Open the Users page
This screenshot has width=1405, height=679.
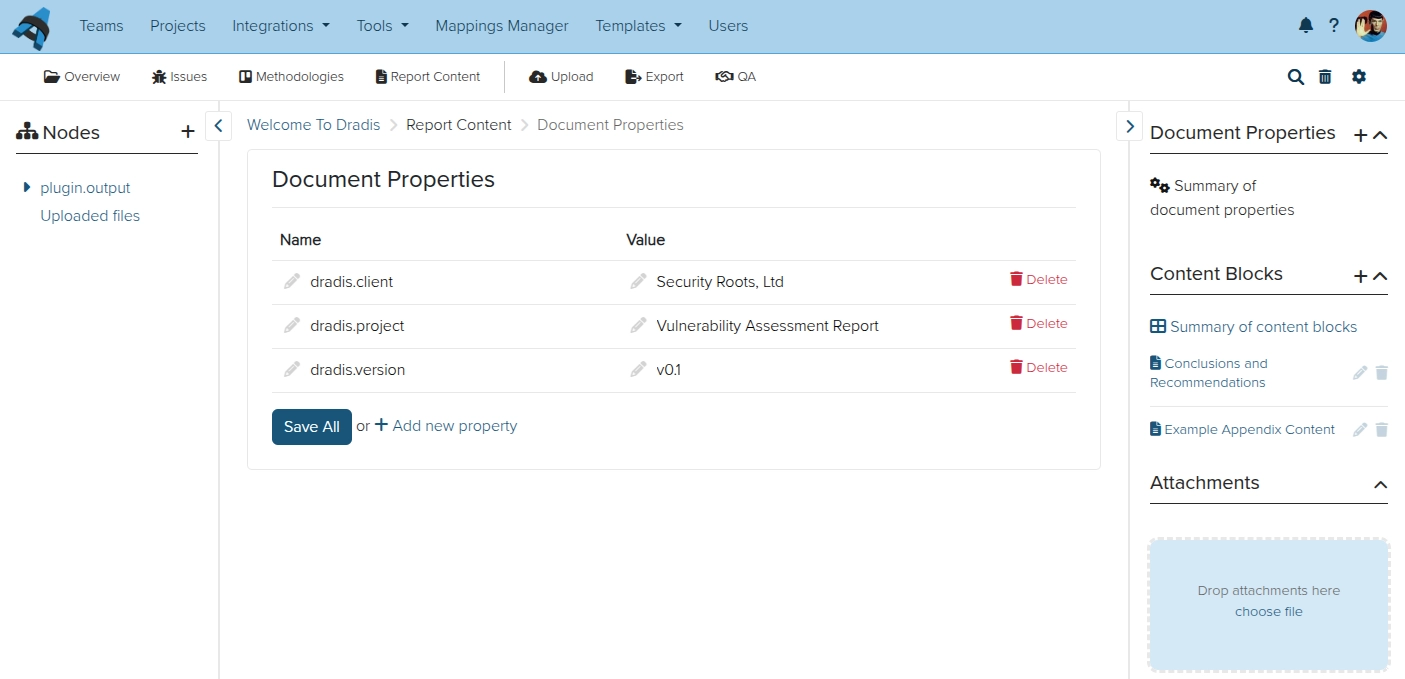[728, 26]
